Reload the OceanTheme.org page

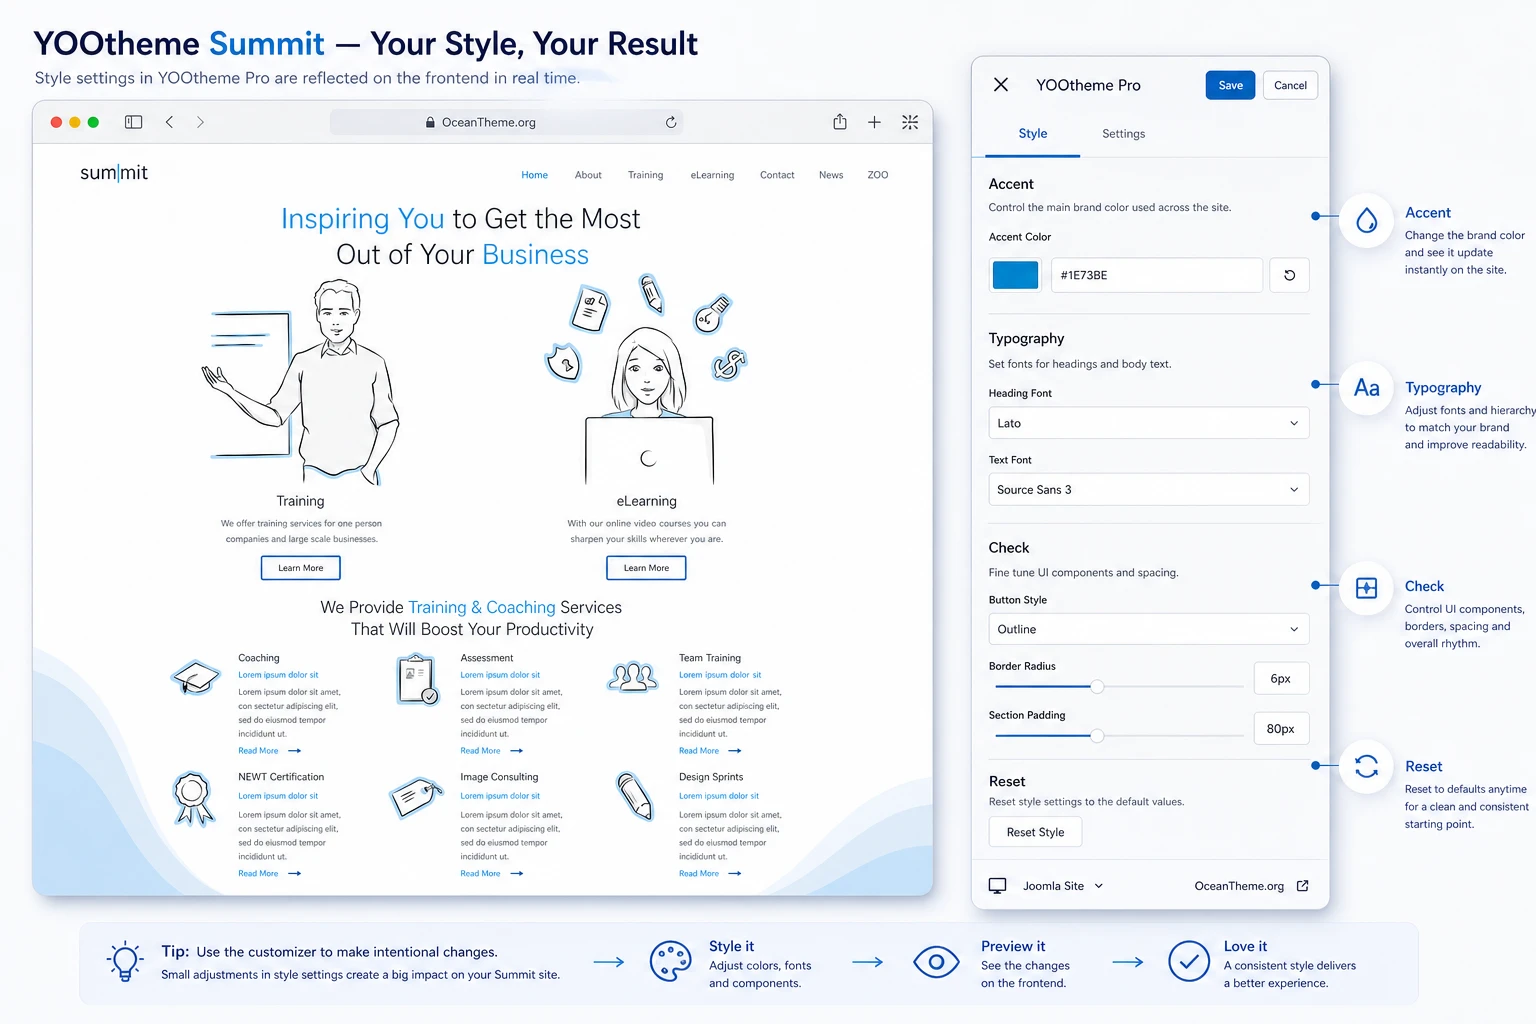[671, 122]
